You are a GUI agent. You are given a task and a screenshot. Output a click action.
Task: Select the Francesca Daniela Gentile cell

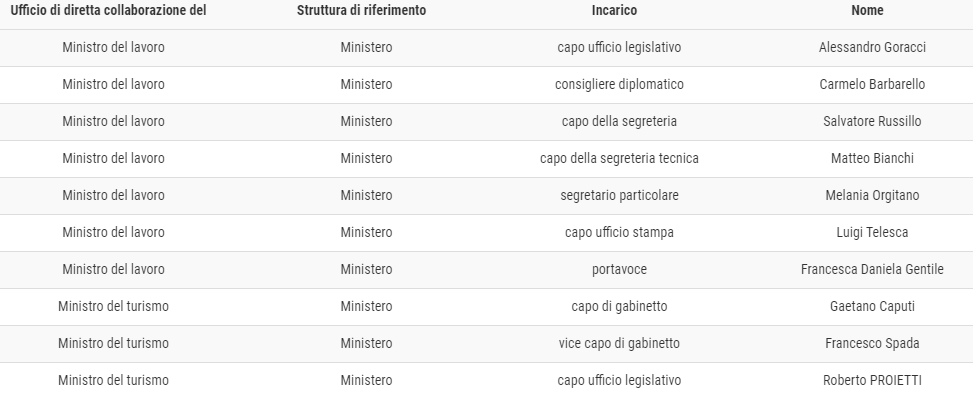(872, 269)
